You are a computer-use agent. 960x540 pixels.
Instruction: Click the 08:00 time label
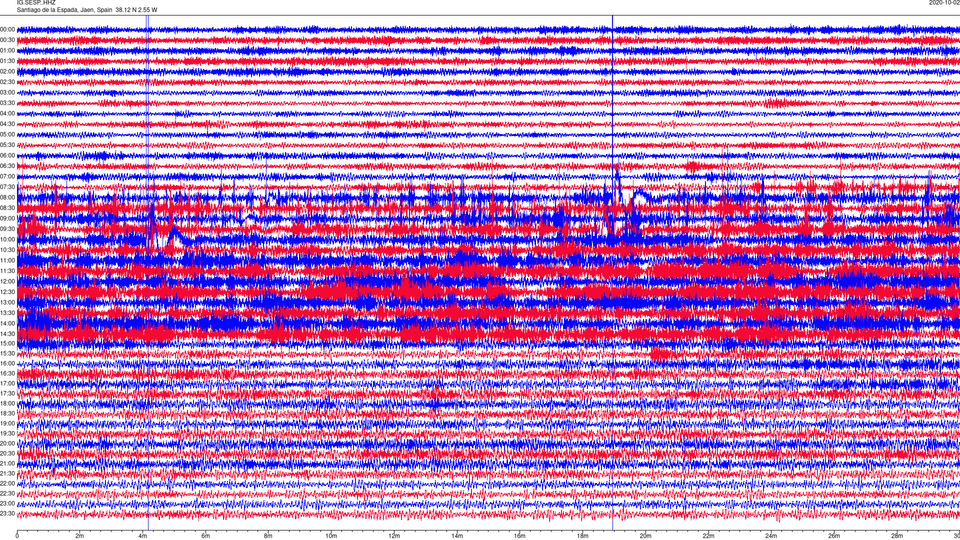[7, 197]
